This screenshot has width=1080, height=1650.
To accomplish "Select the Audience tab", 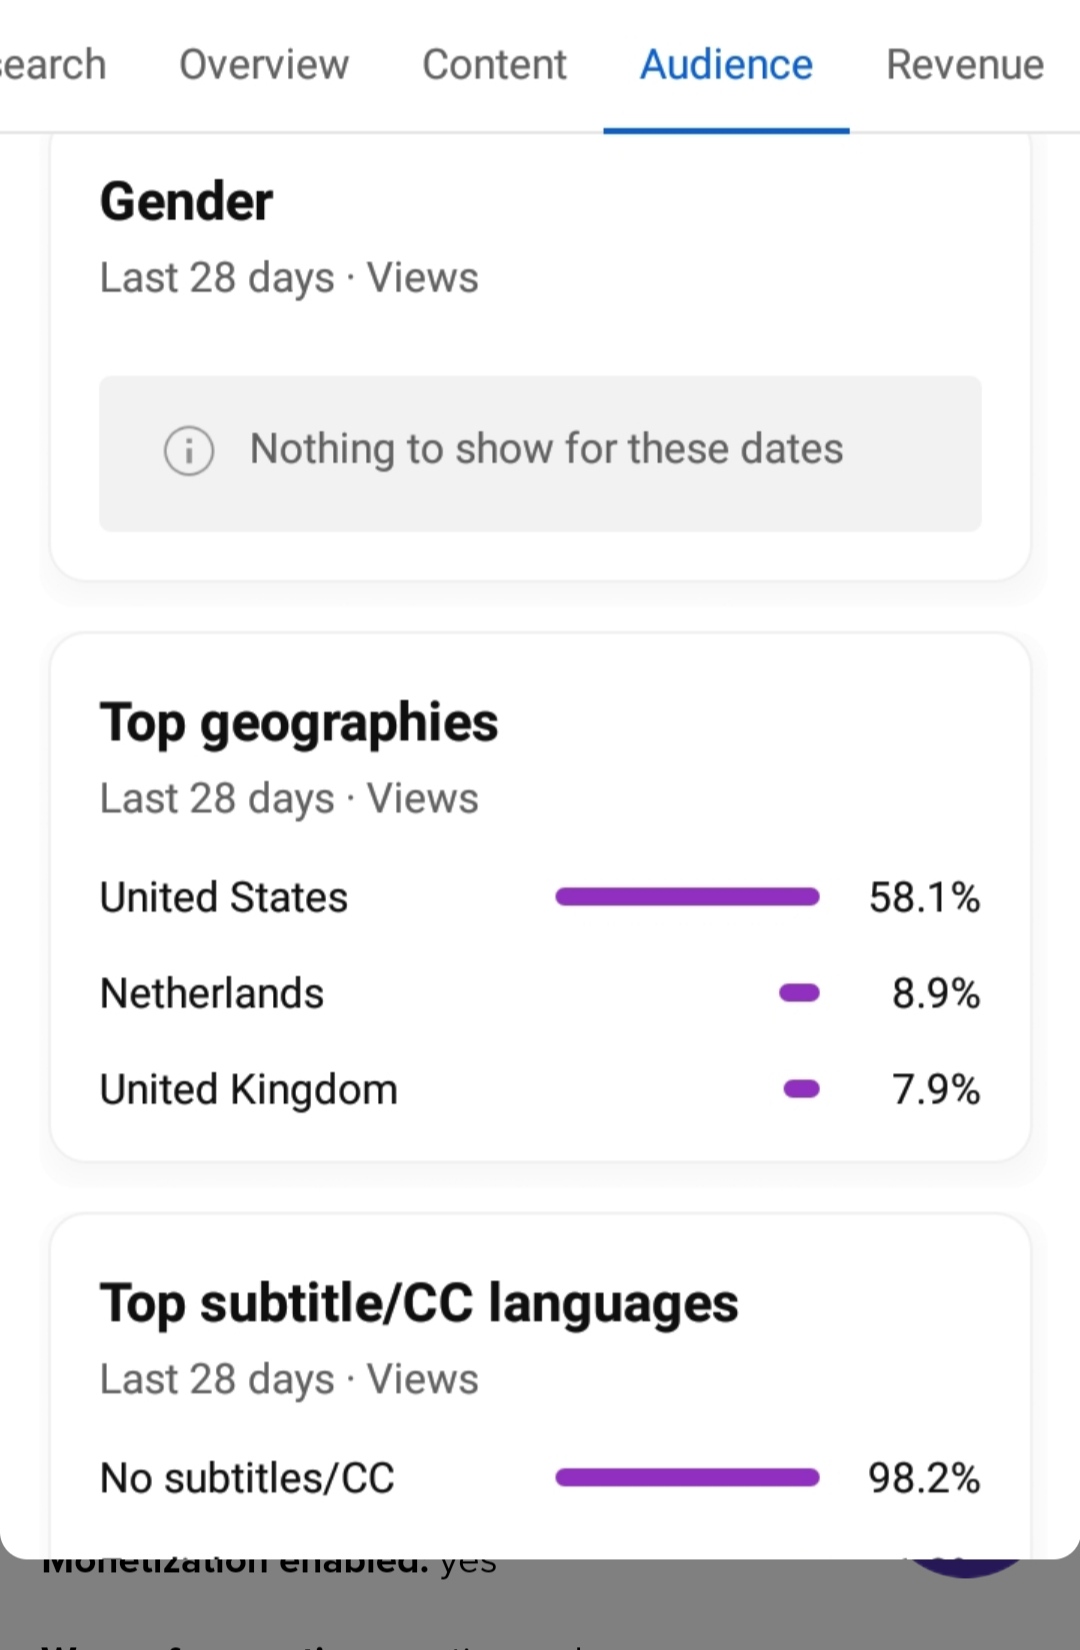I will 726,65.
